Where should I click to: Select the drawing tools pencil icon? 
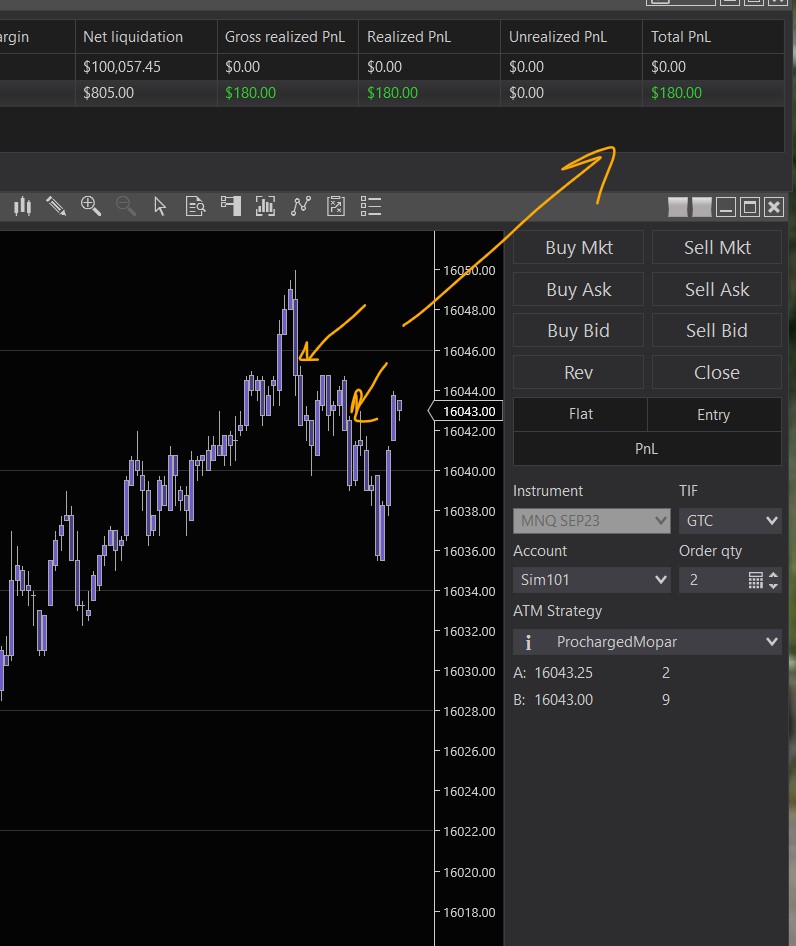56,207
